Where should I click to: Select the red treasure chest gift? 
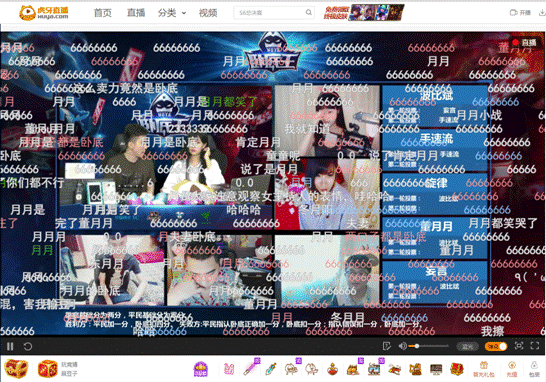tap(457, 369)
